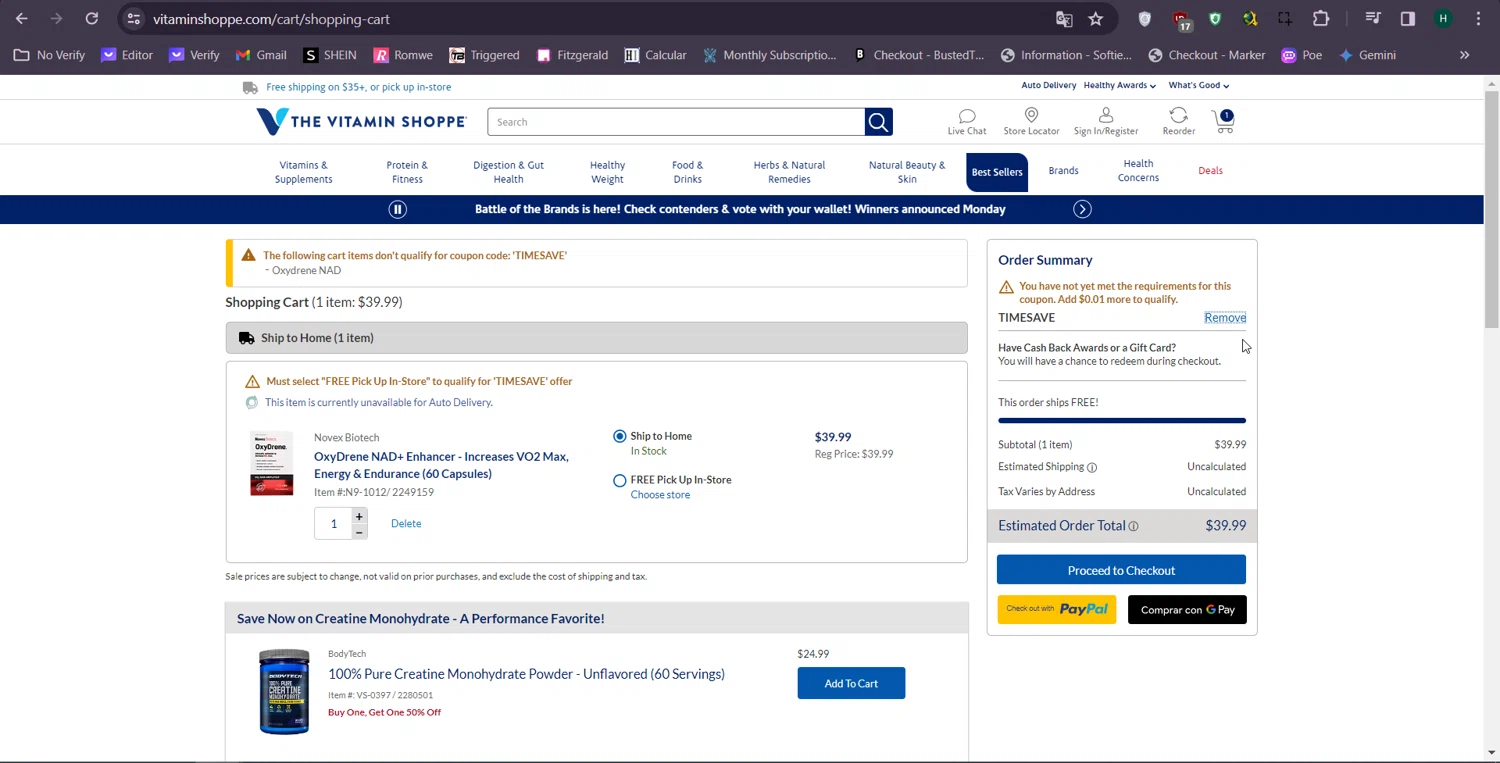Open the 100% Pure Creatine Monohydrate link
The height and width of the screenshot is (763, 1500).
point(526,674)
